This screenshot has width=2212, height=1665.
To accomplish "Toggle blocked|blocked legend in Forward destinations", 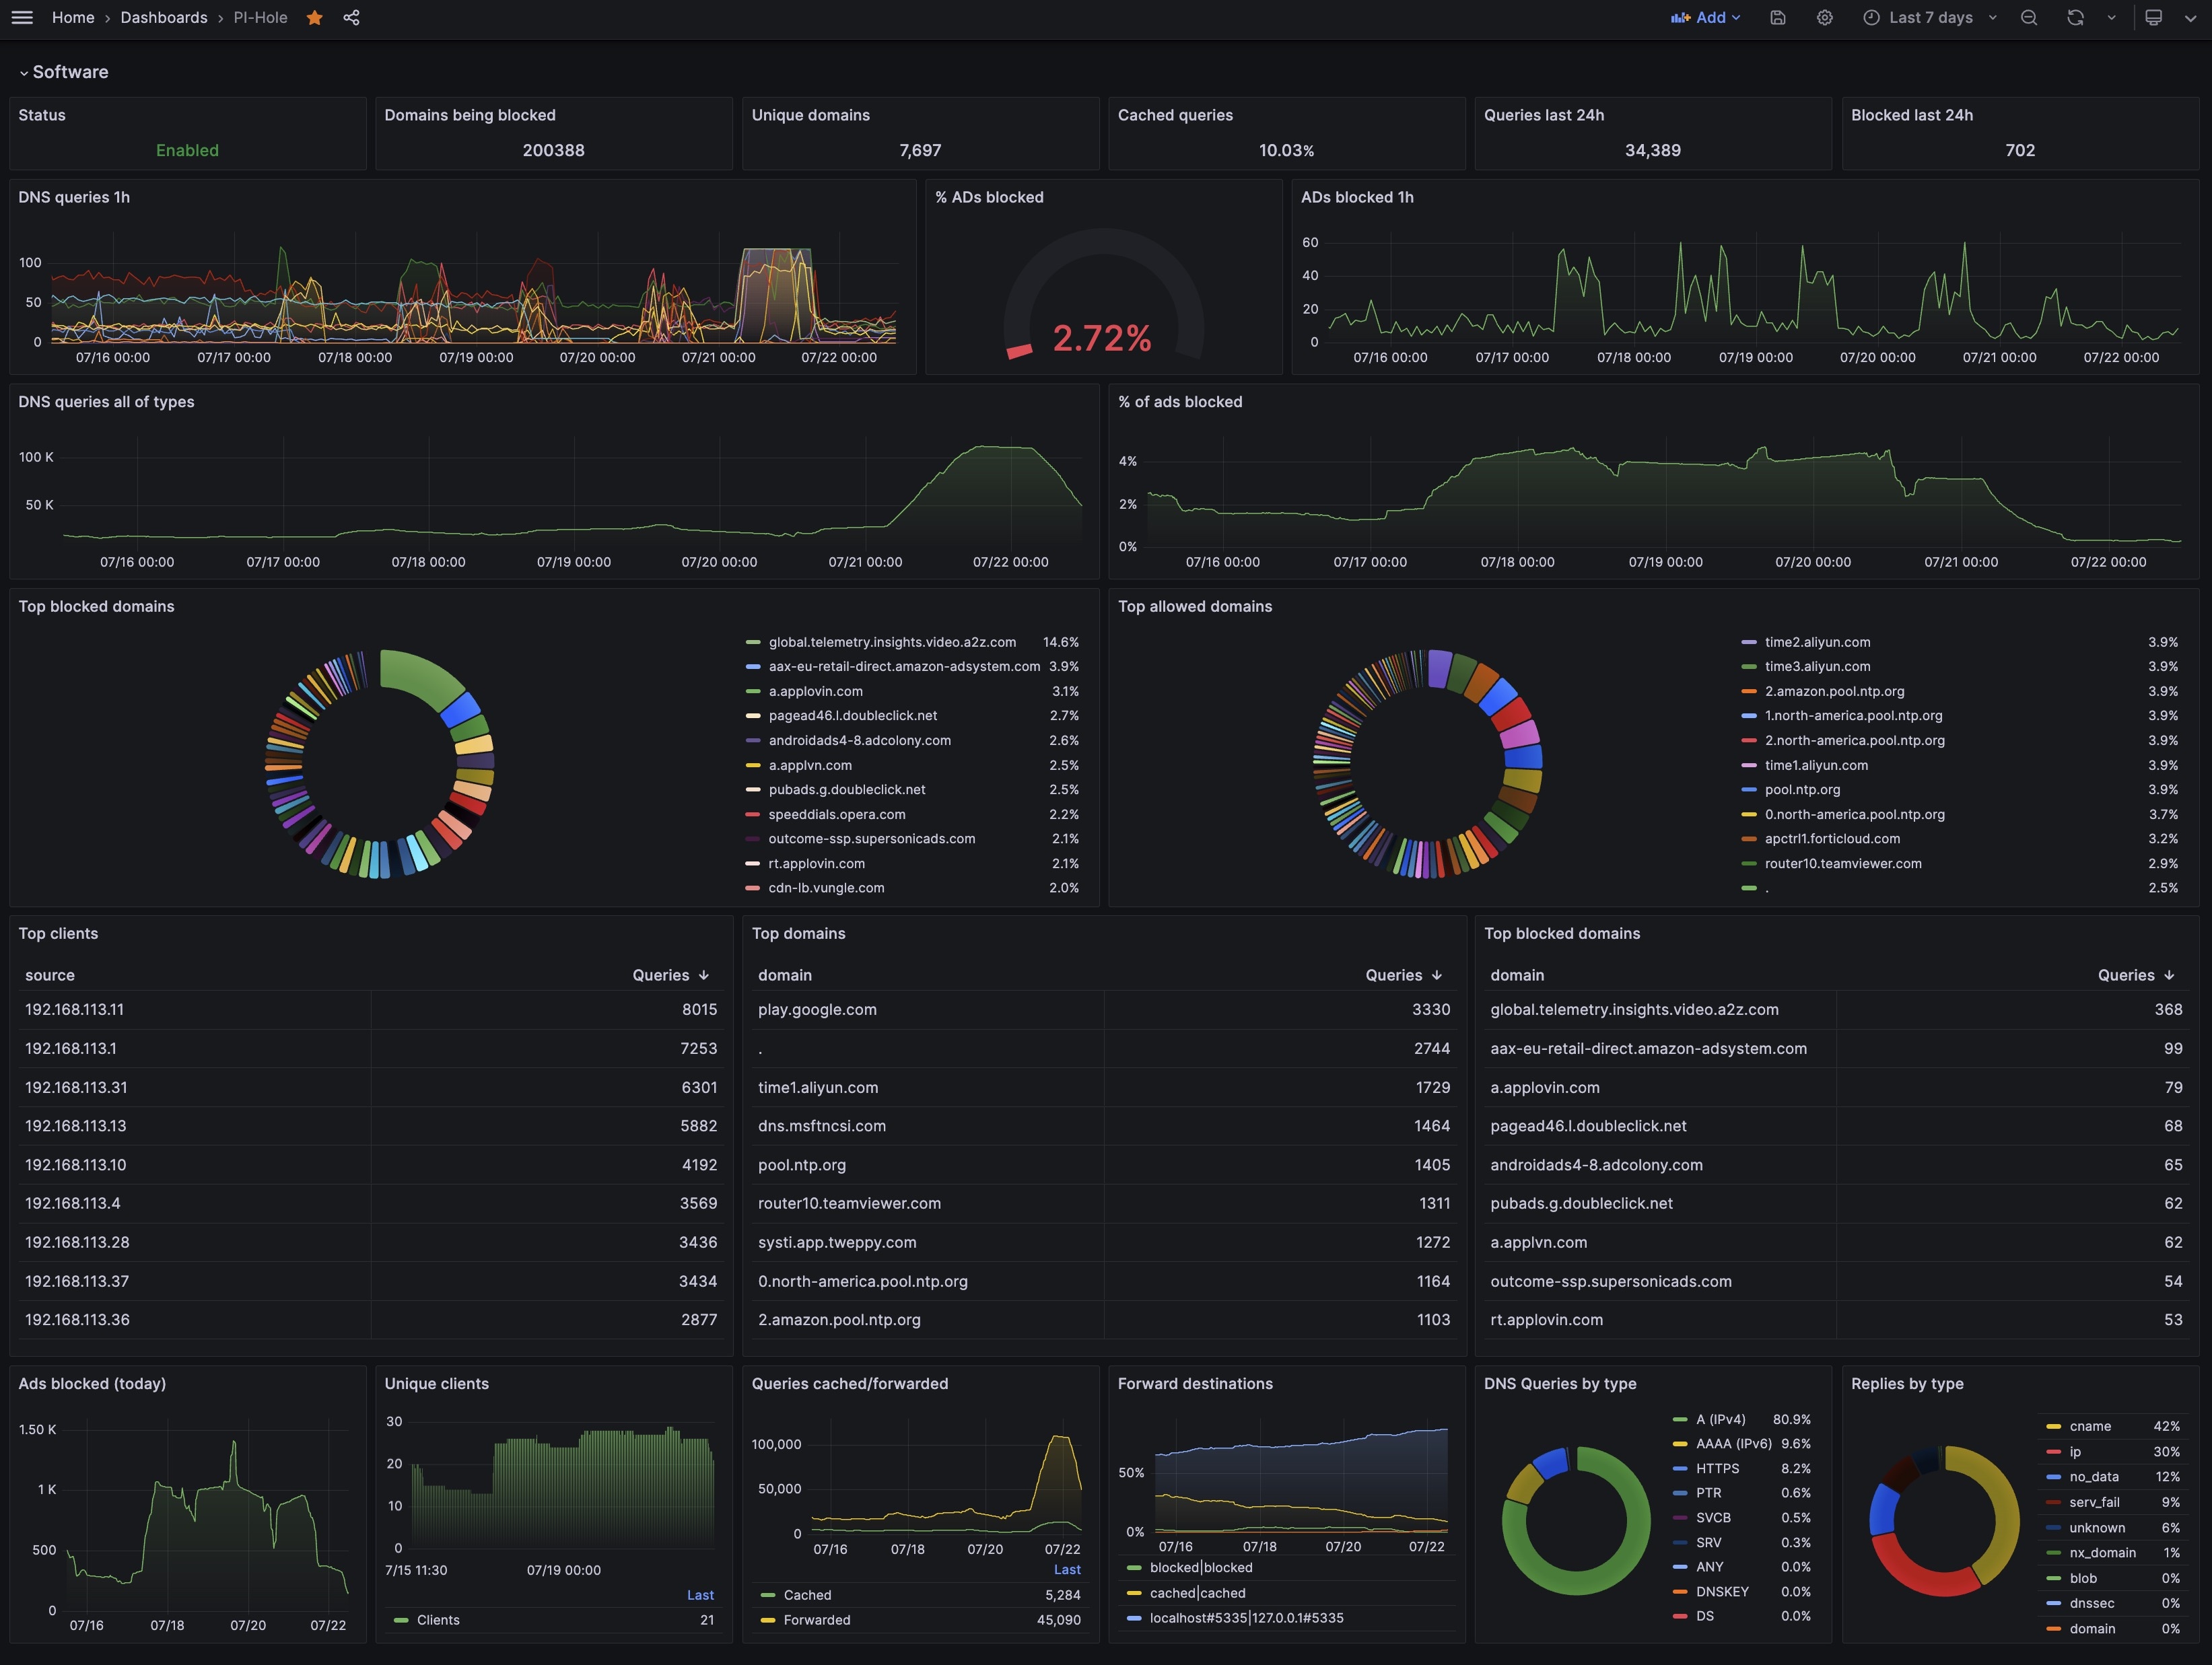I will tap(1201, 1568).
